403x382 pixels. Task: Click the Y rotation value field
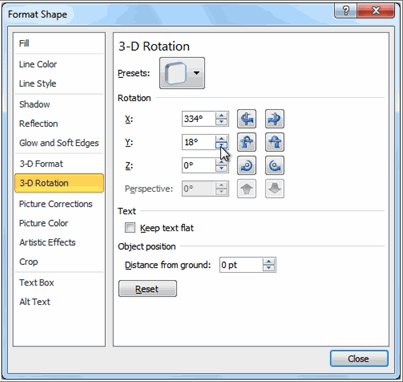coord(199,142)
